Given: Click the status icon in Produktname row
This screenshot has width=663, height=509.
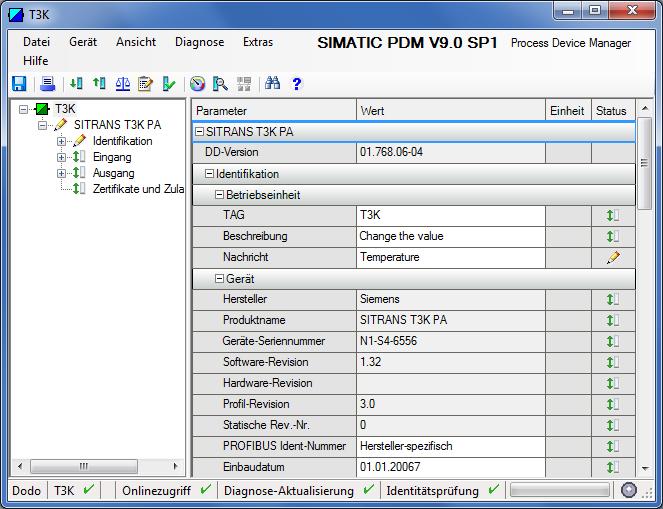Looking at the screenshot, I should [x=613, y=320].
